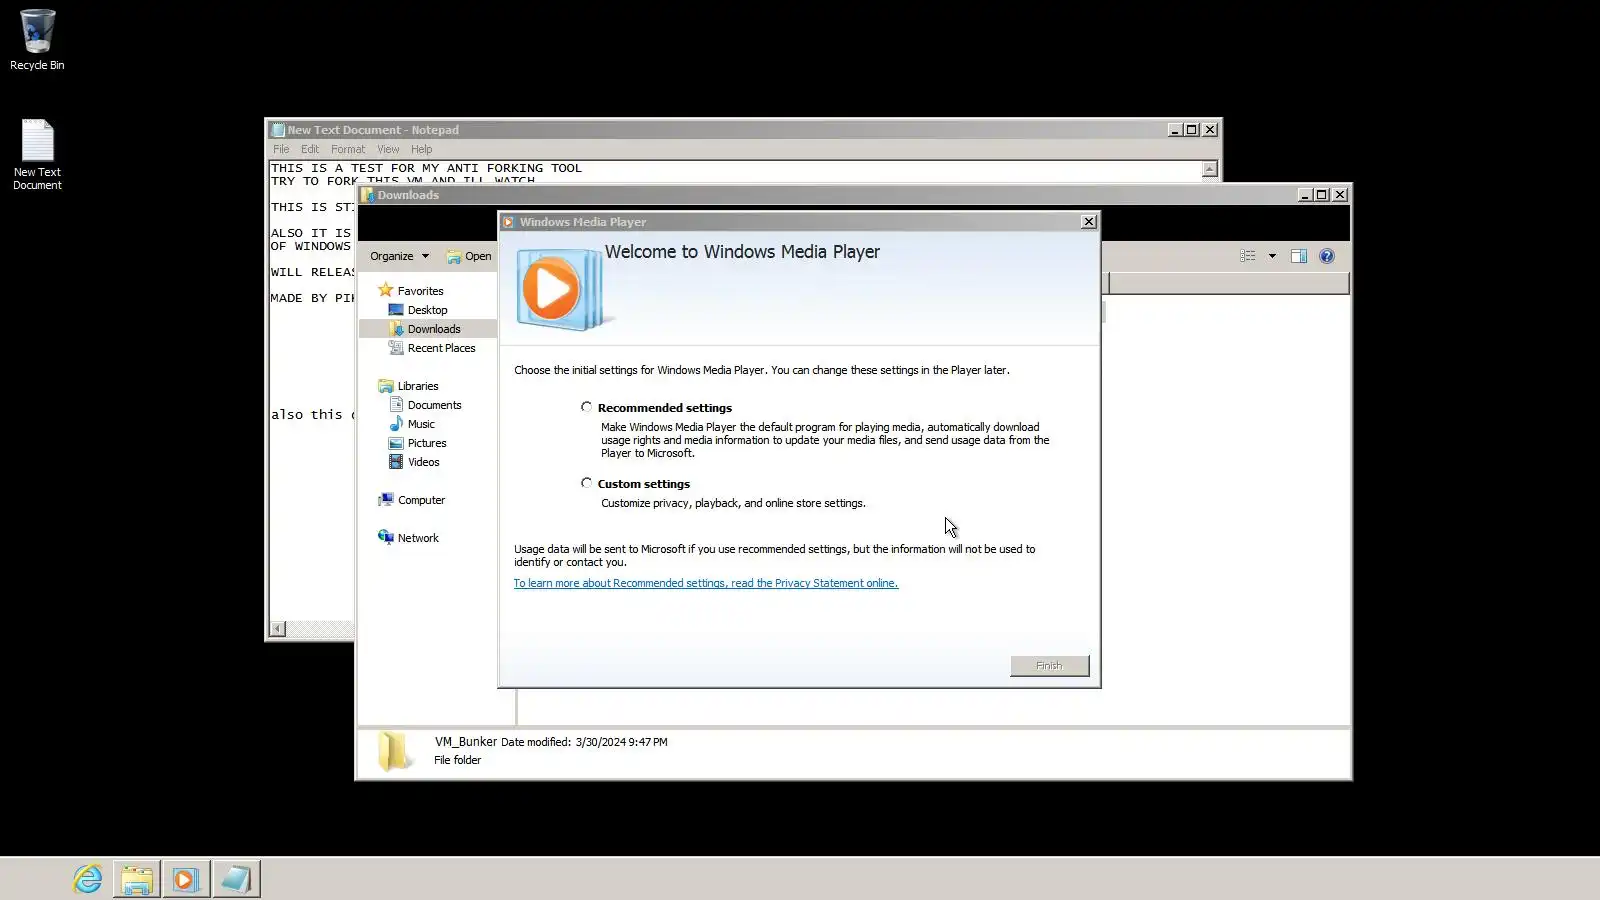Click VM_Bunker name in details pane
The width and height of the screenshot is (1600, 900).
pos(465,742)
